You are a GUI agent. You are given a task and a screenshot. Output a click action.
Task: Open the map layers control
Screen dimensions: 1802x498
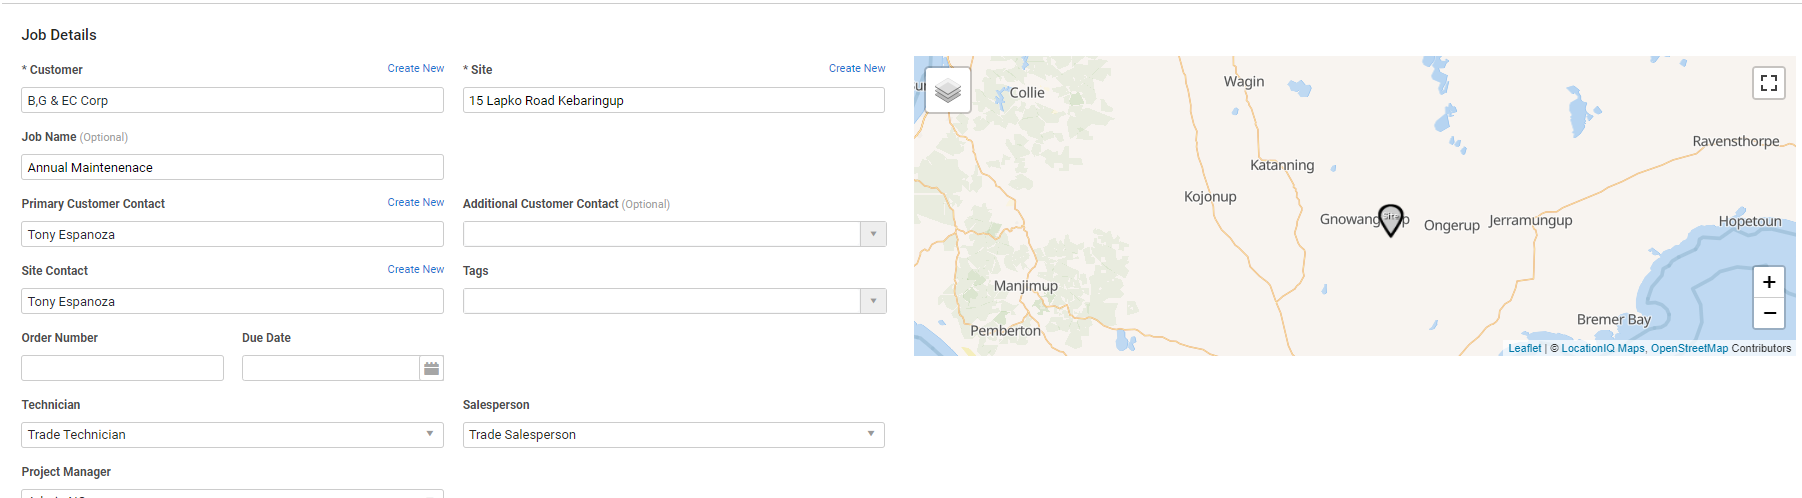coord(948,91)
